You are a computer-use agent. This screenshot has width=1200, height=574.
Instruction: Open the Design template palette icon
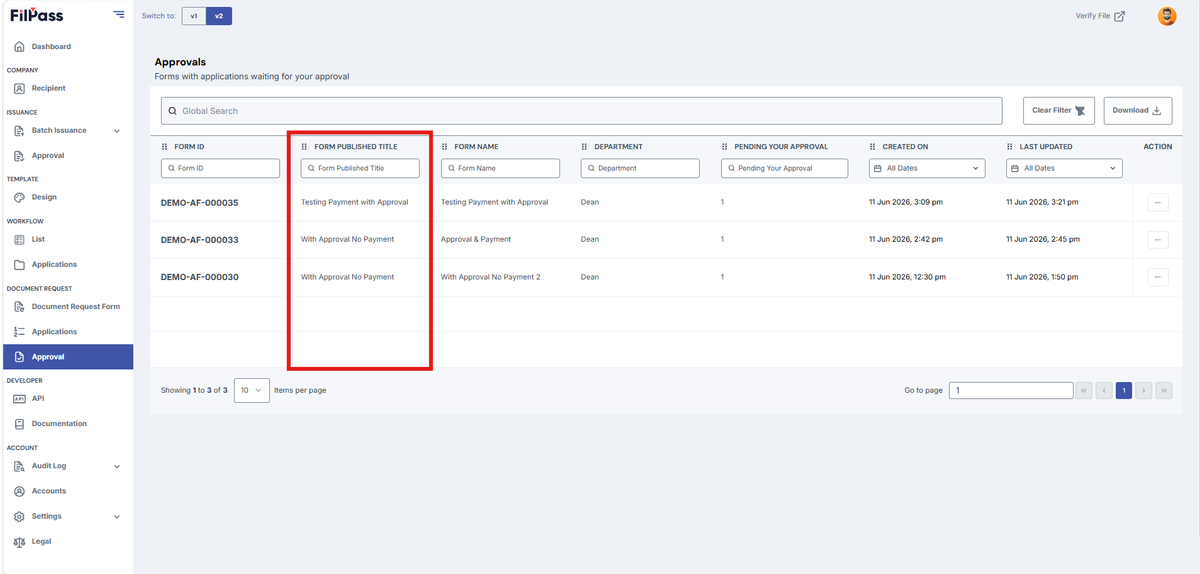pos(20,198)
